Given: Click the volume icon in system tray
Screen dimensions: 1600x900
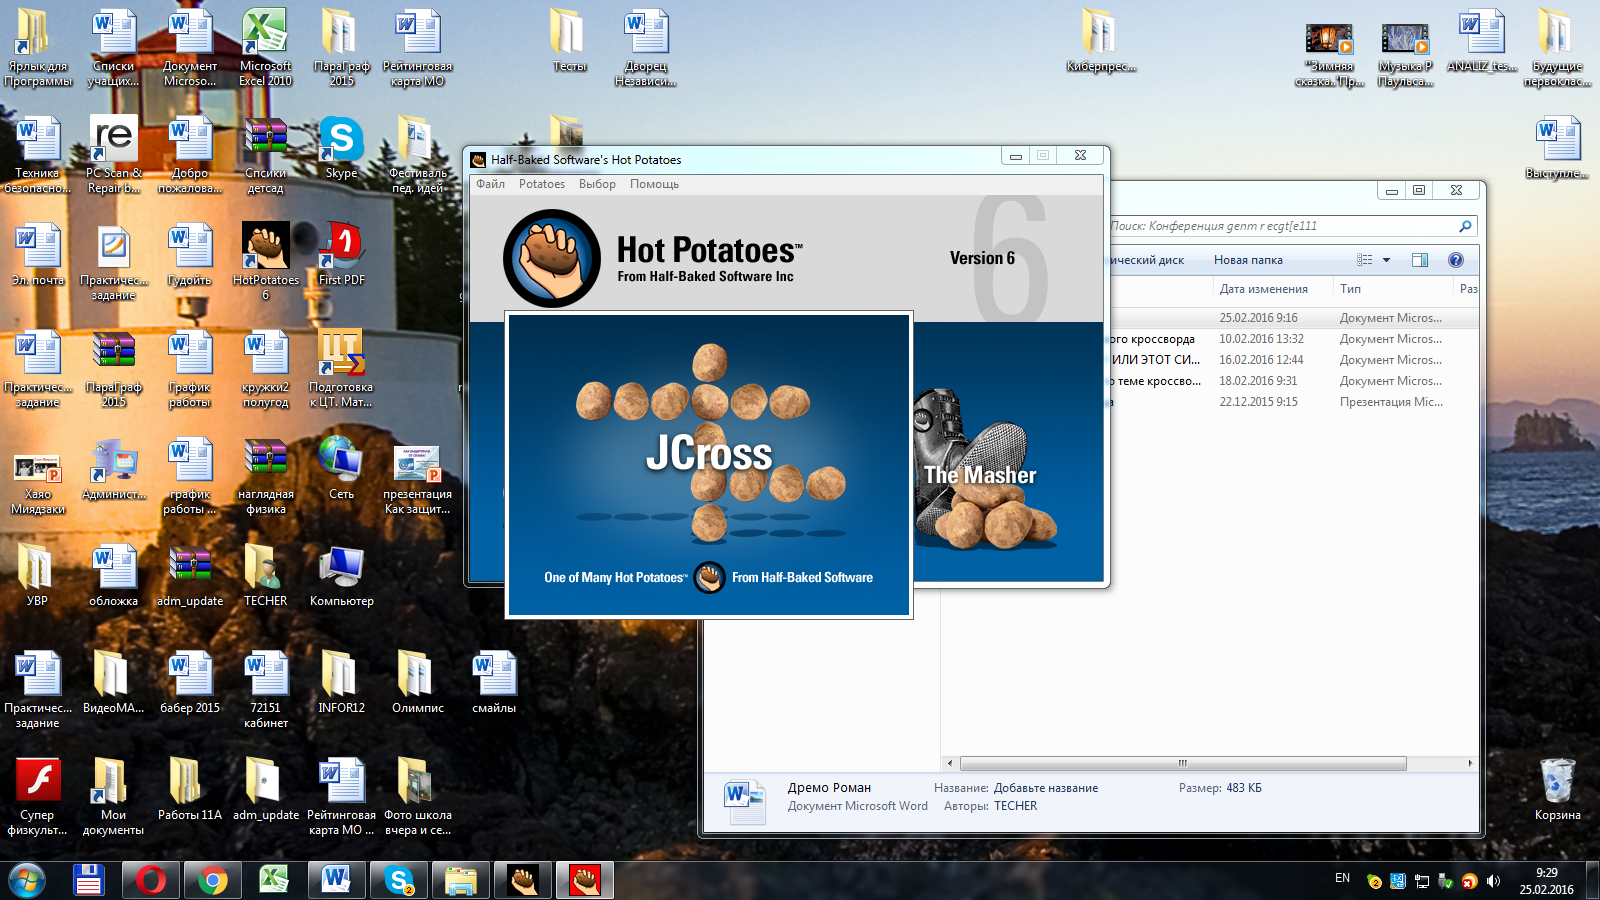Looking at the screenshot, I should (1494, 881).
